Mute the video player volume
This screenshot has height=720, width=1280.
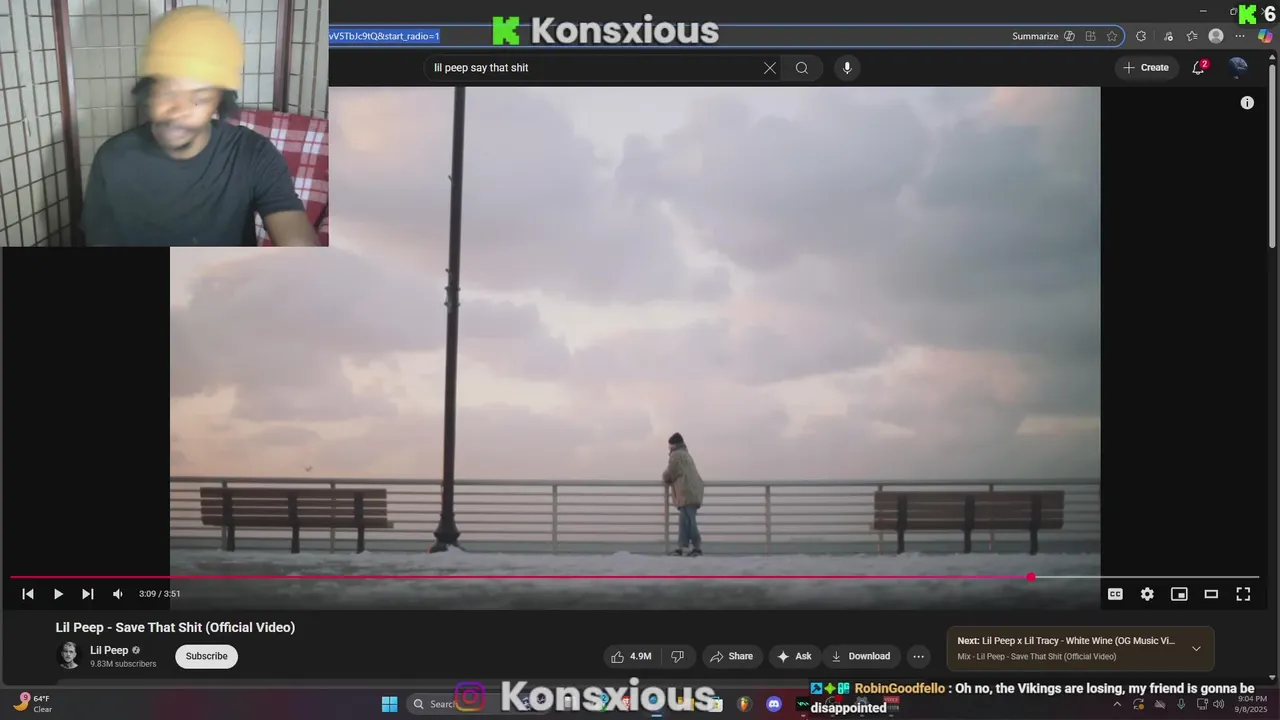118,594
